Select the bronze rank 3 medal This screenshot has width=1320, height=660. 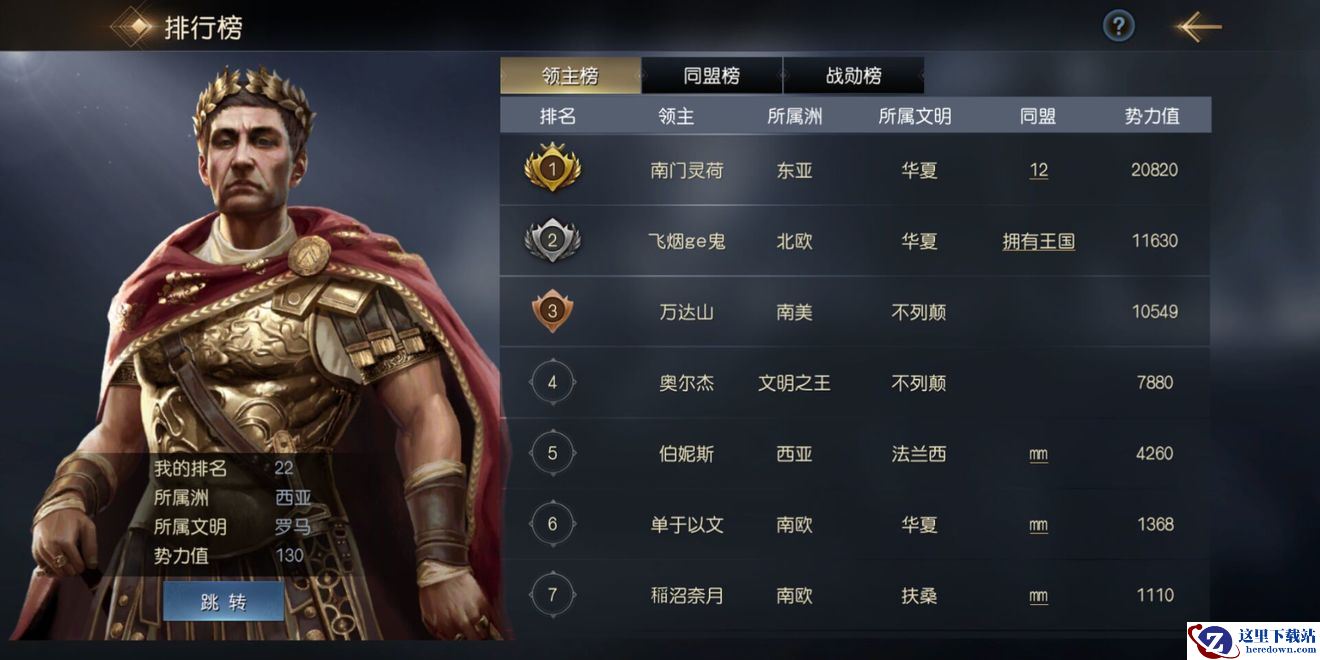tap(552, 312)
